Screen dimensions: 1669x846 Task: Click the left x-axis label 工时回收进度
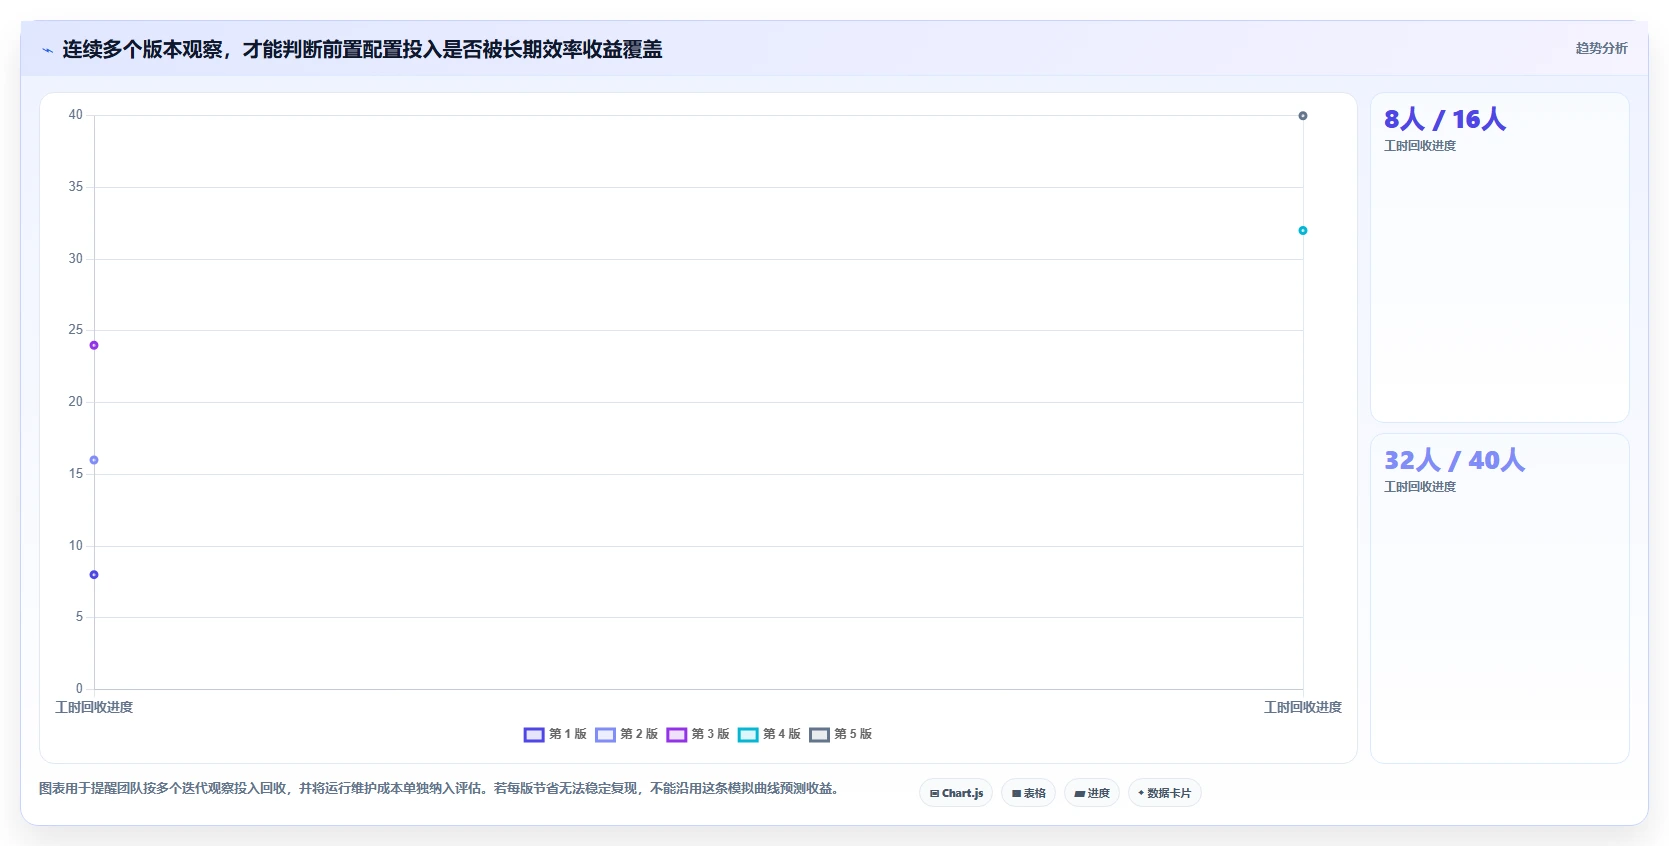94,707
